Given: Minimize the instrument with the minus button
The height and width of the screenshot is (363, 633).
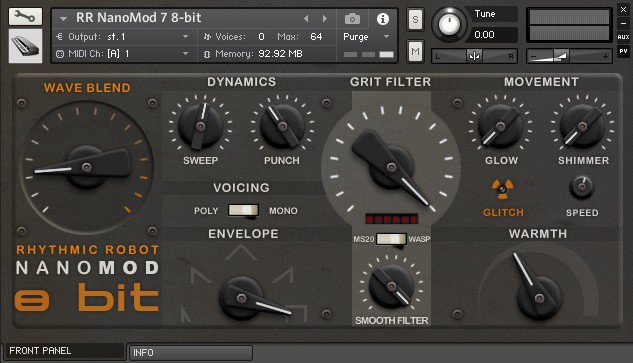Looking at the screenshot, I should [623, 23].
